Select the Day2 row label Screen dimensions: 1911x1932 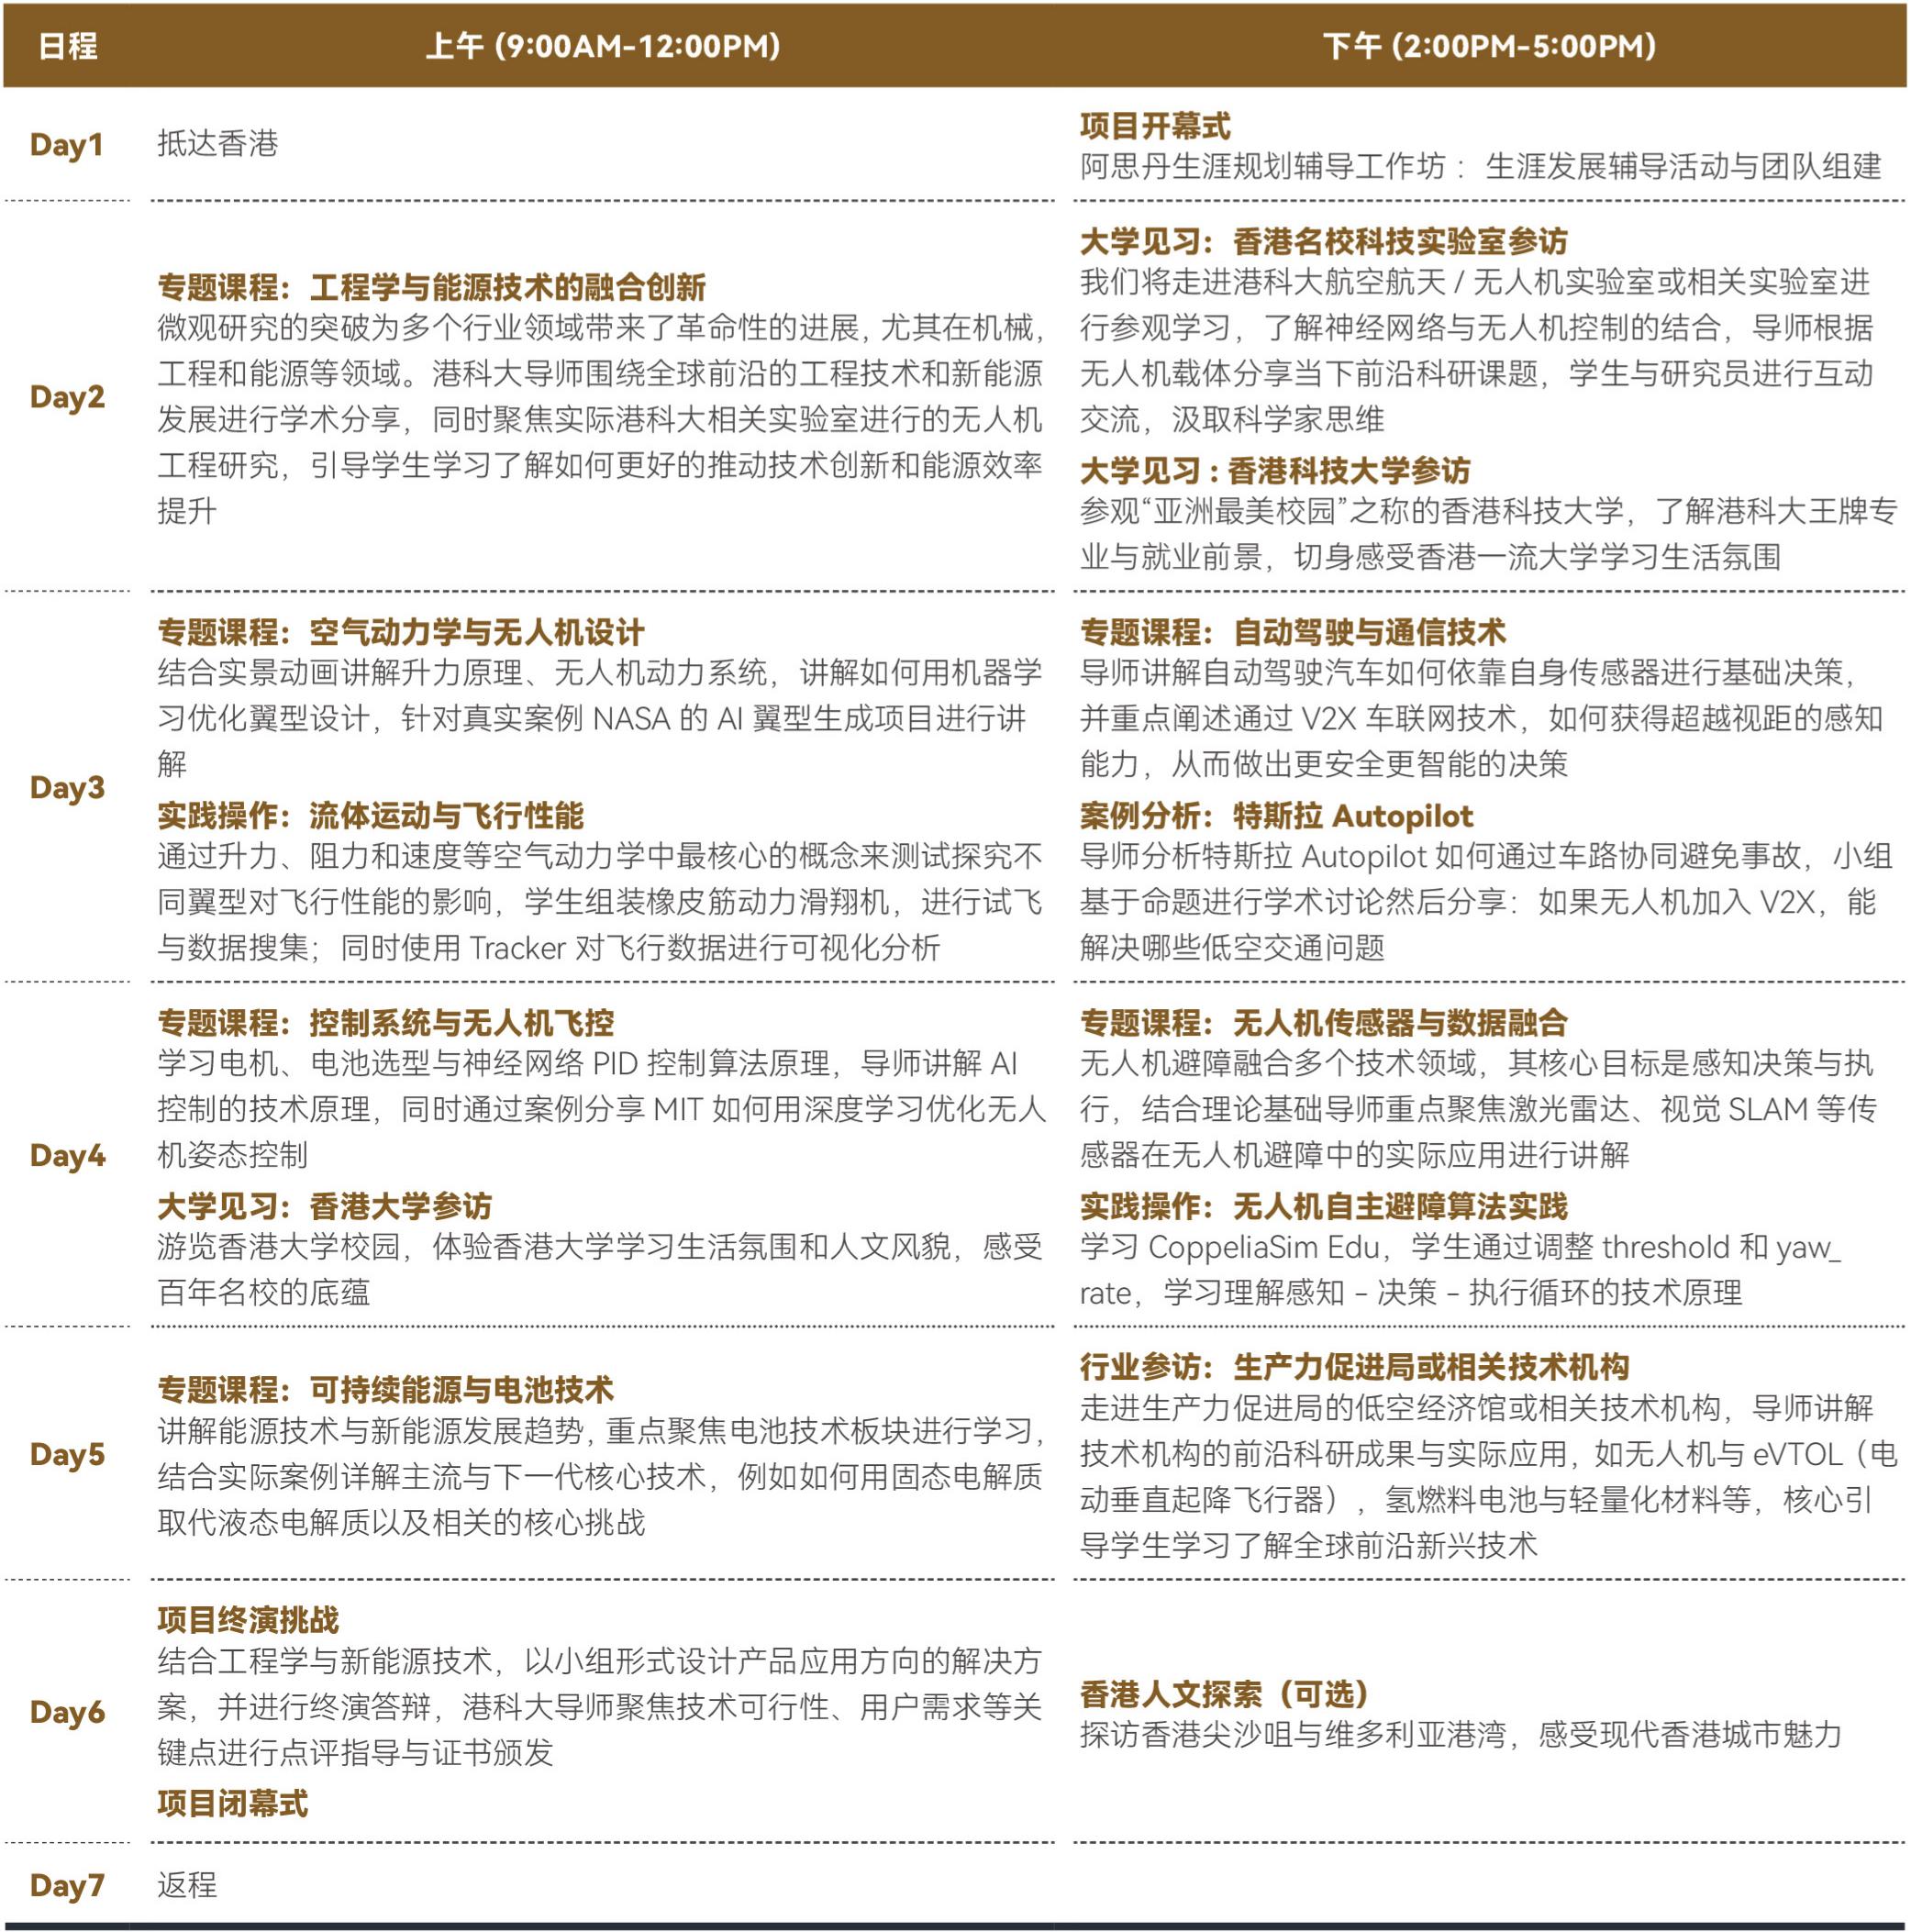coord(67,397)
